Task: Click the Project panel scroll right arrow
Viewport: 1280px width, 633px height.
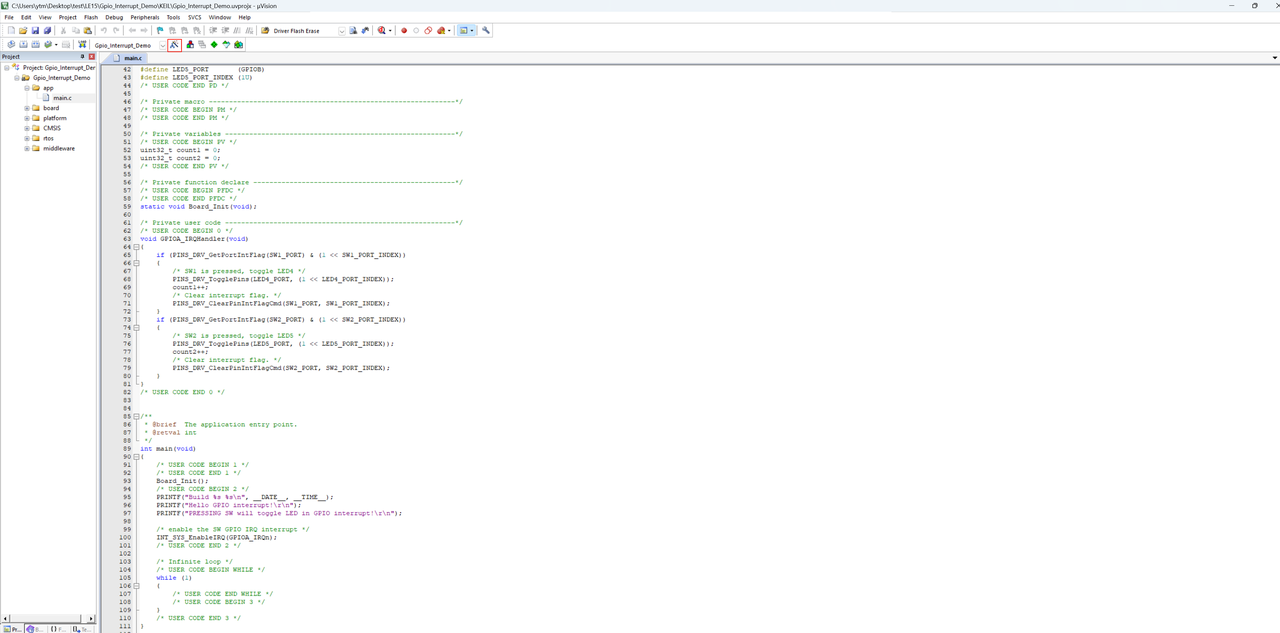Action: (x=92, y=619)
